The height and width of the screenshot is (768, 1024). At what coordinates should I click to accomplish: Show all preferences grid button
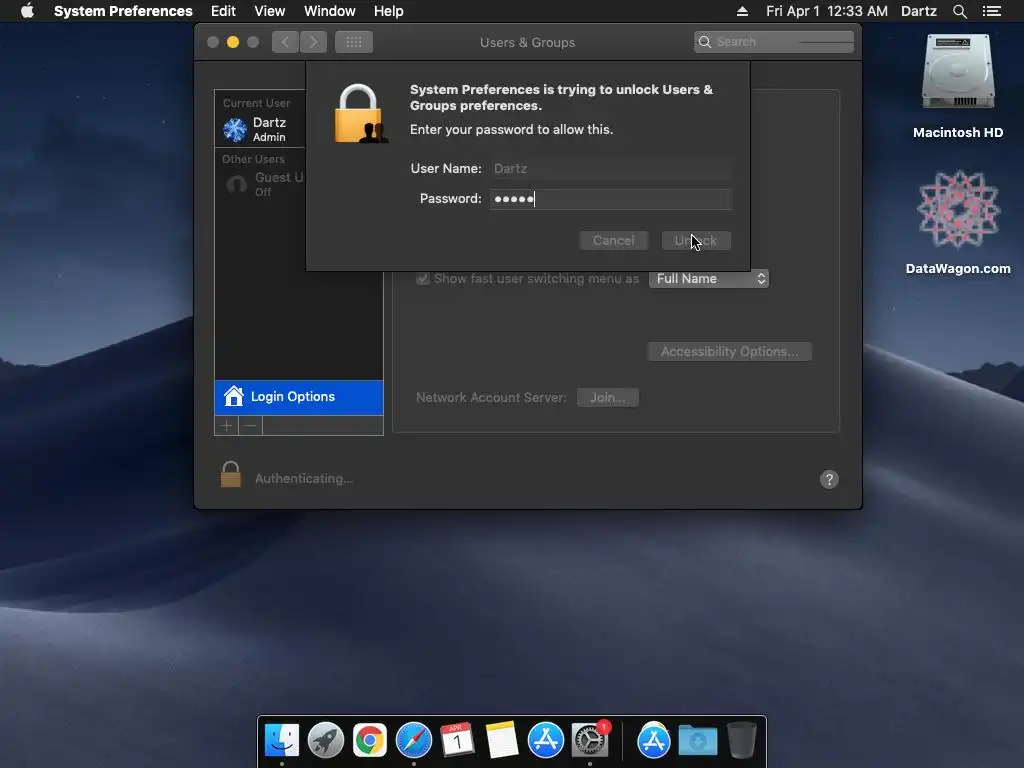pyautogui.click(x=354, y=42)
